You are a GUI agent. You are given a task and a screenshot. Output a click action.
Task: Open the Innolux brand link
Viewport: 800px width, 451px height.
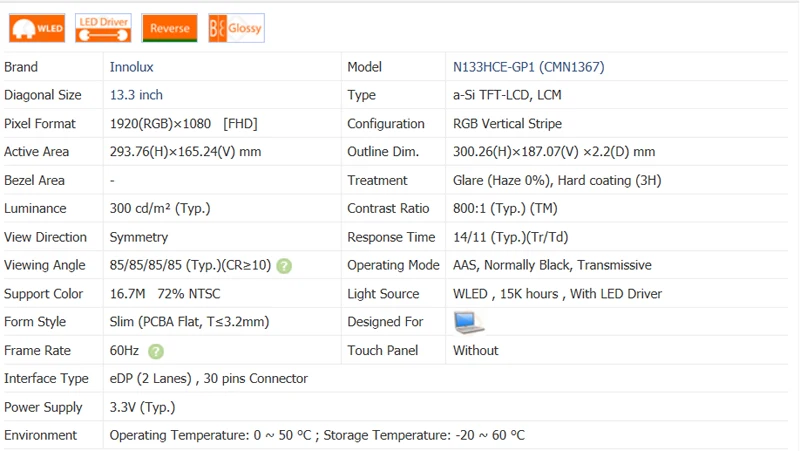132,67
